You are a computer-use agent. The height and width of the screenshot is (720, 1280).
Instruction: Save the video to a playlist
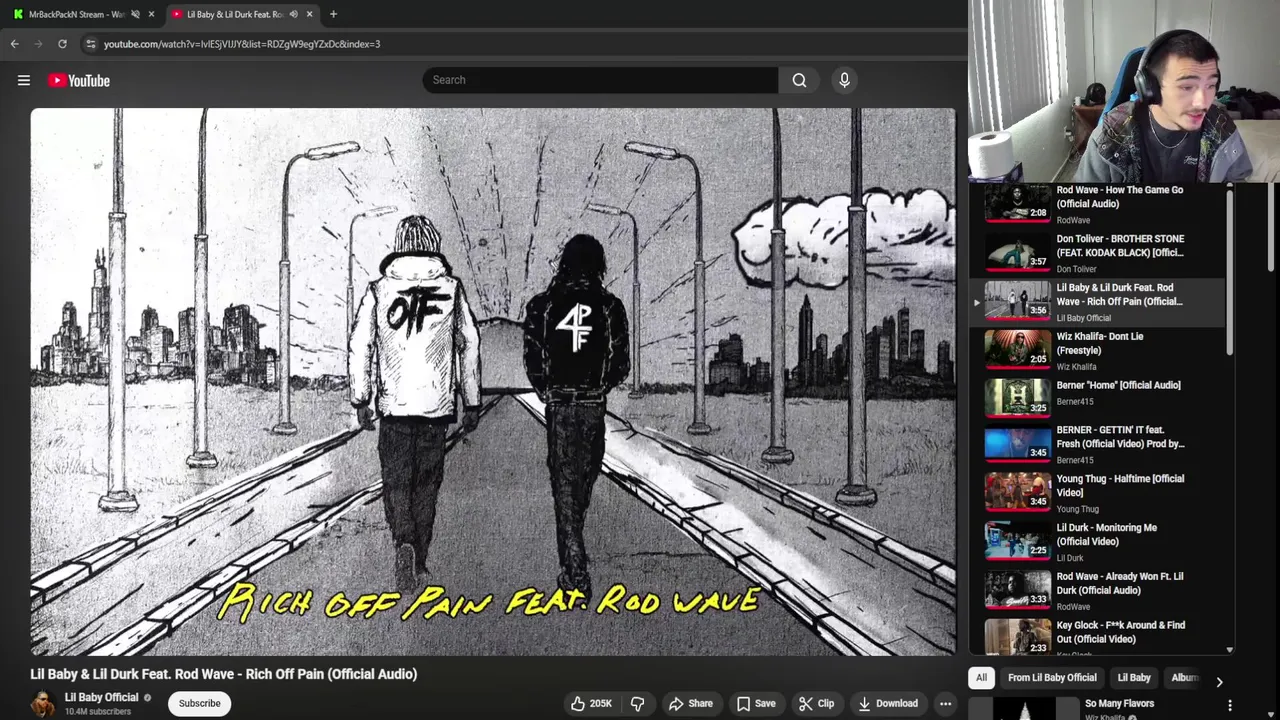click(x=756, y=703)
